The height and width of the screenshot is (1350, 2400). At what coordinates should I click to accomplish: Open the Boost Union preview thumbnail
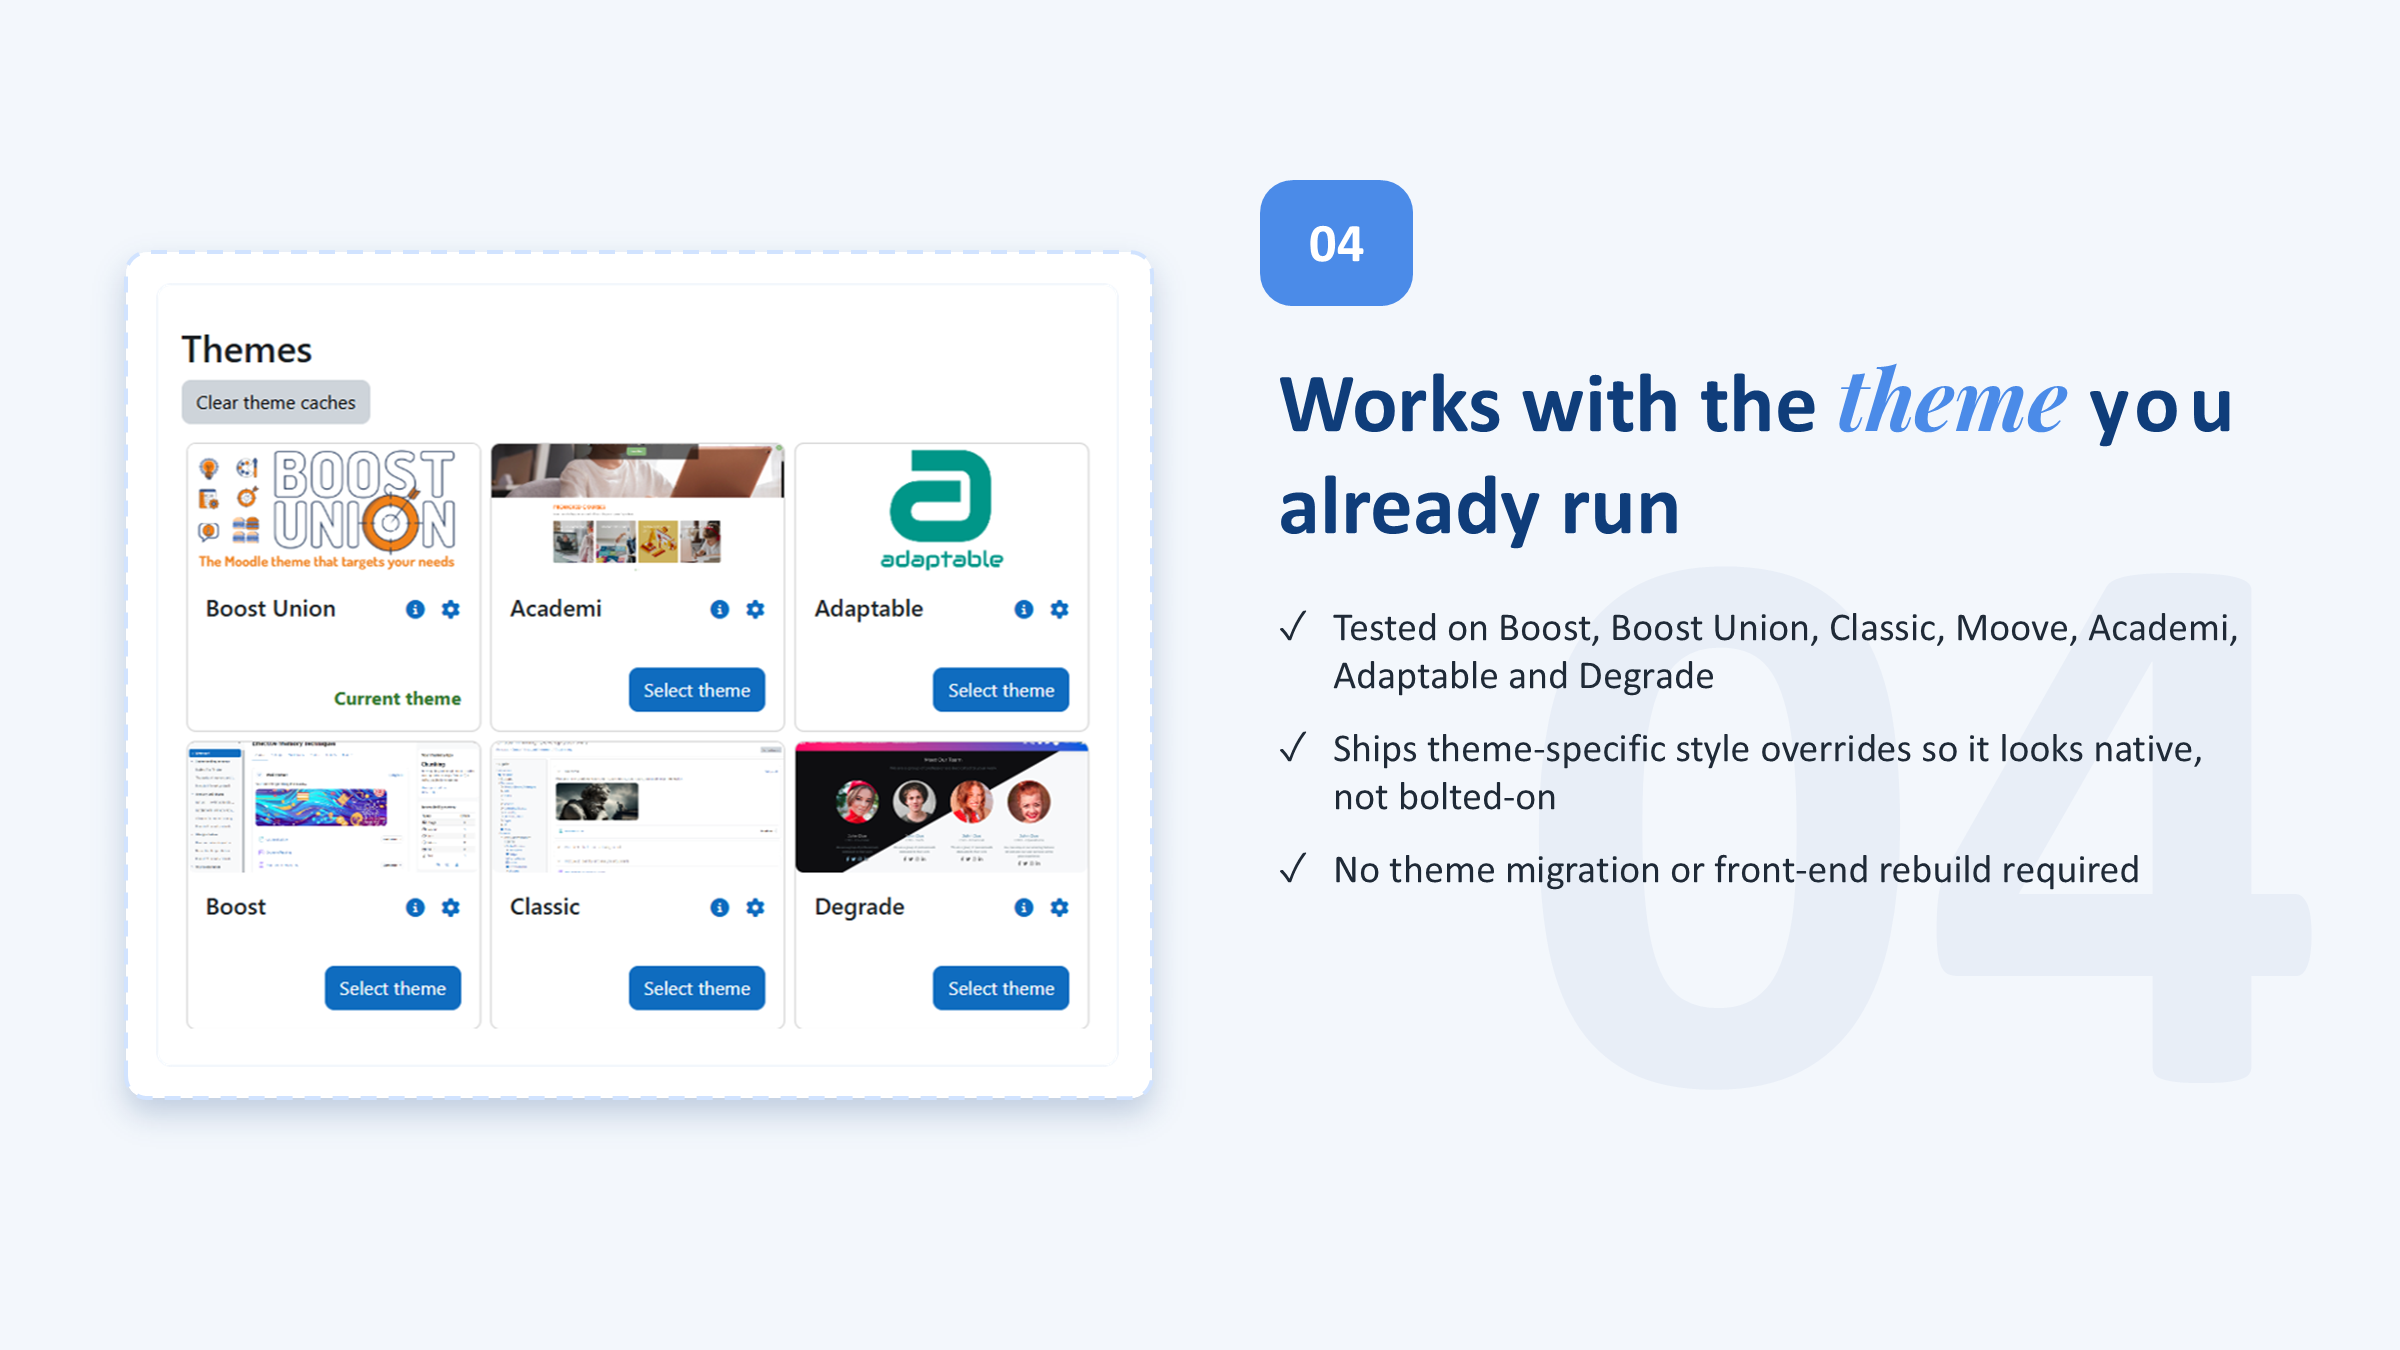[x=333, y=510]
